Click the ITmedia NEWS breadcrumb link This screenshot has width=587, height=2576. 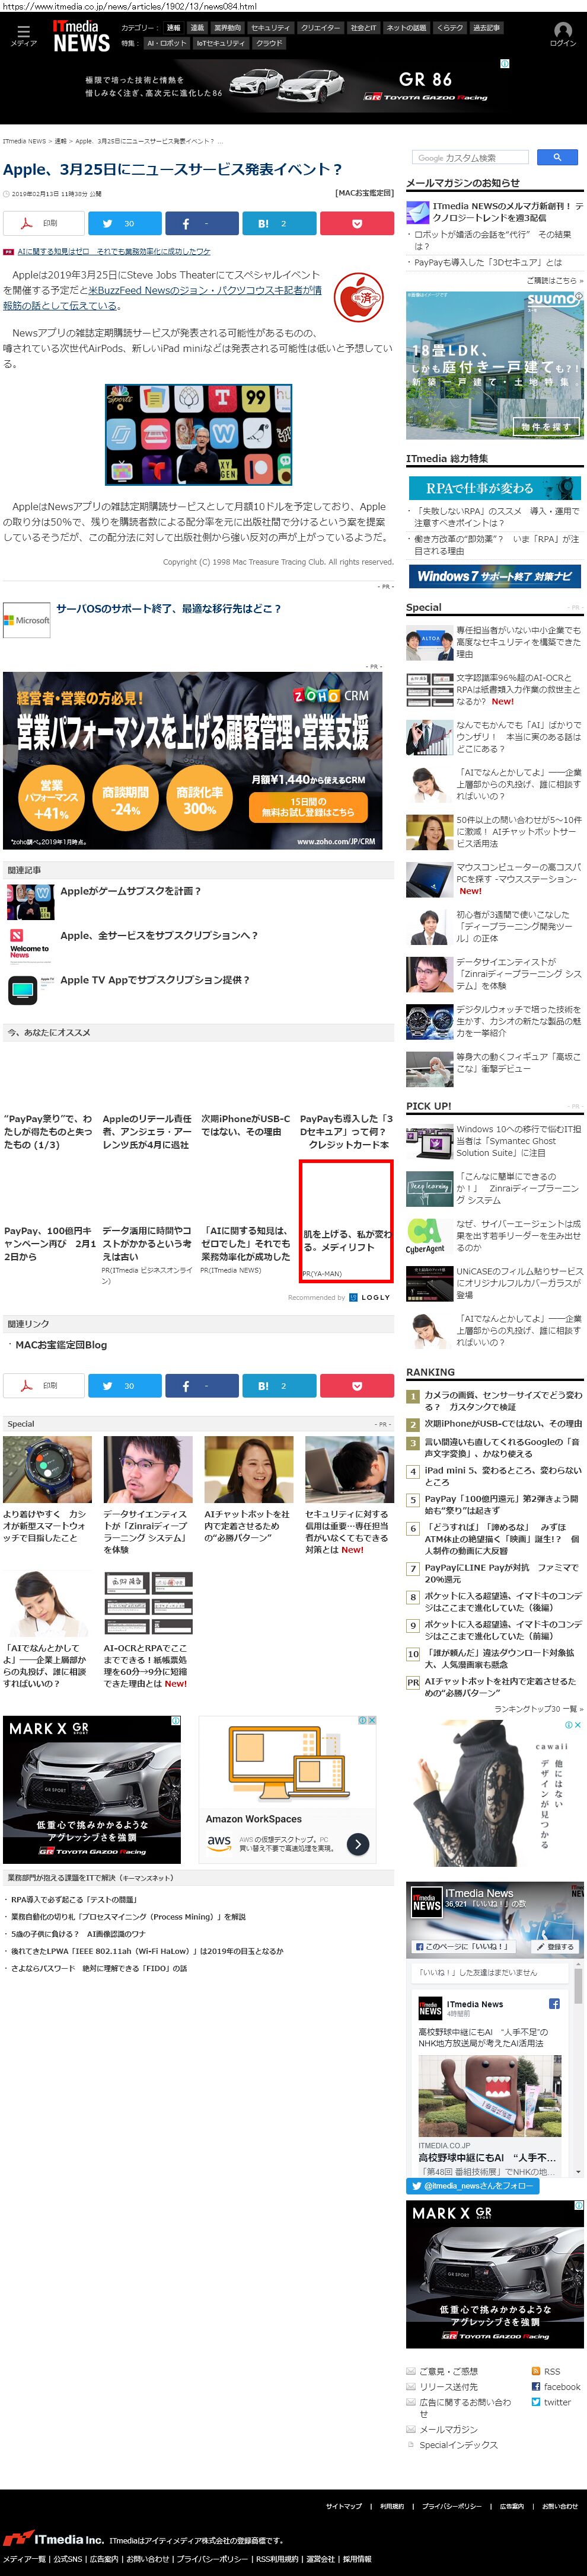(x=24, y=141)
